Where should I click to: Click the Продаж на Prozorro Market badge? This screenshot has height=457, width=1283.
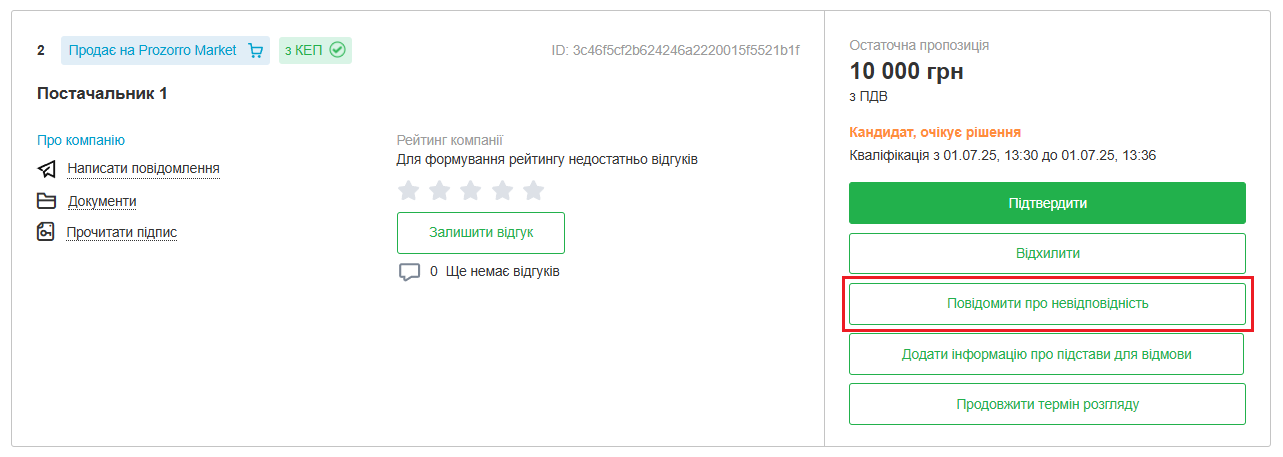[153, 50]
